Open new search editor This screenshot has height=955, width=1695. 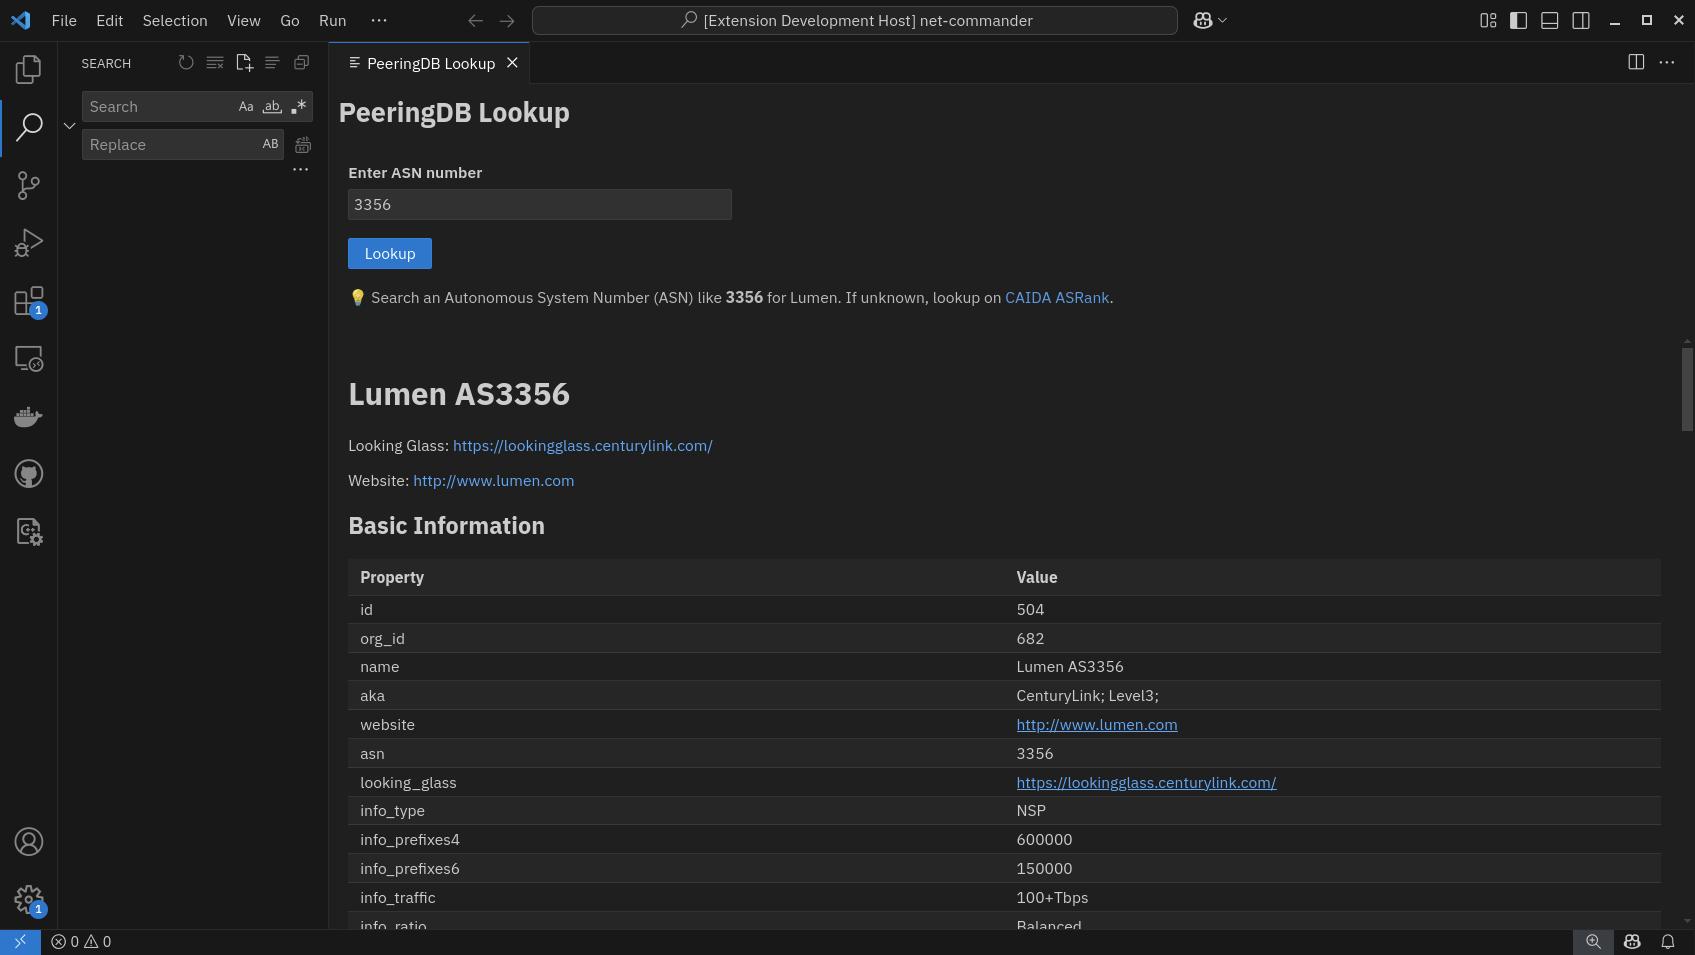coord(244,63)
